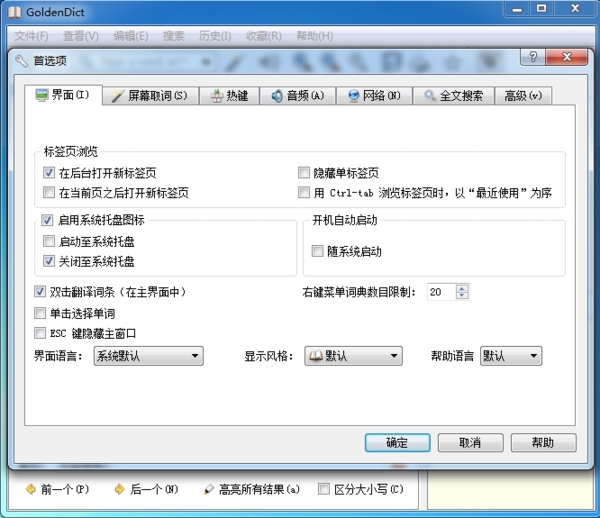Increase dictionary limit with up arrow
The width and height of the screenshot is (600, 518).
pyautogui.click(x=462, y=288)
